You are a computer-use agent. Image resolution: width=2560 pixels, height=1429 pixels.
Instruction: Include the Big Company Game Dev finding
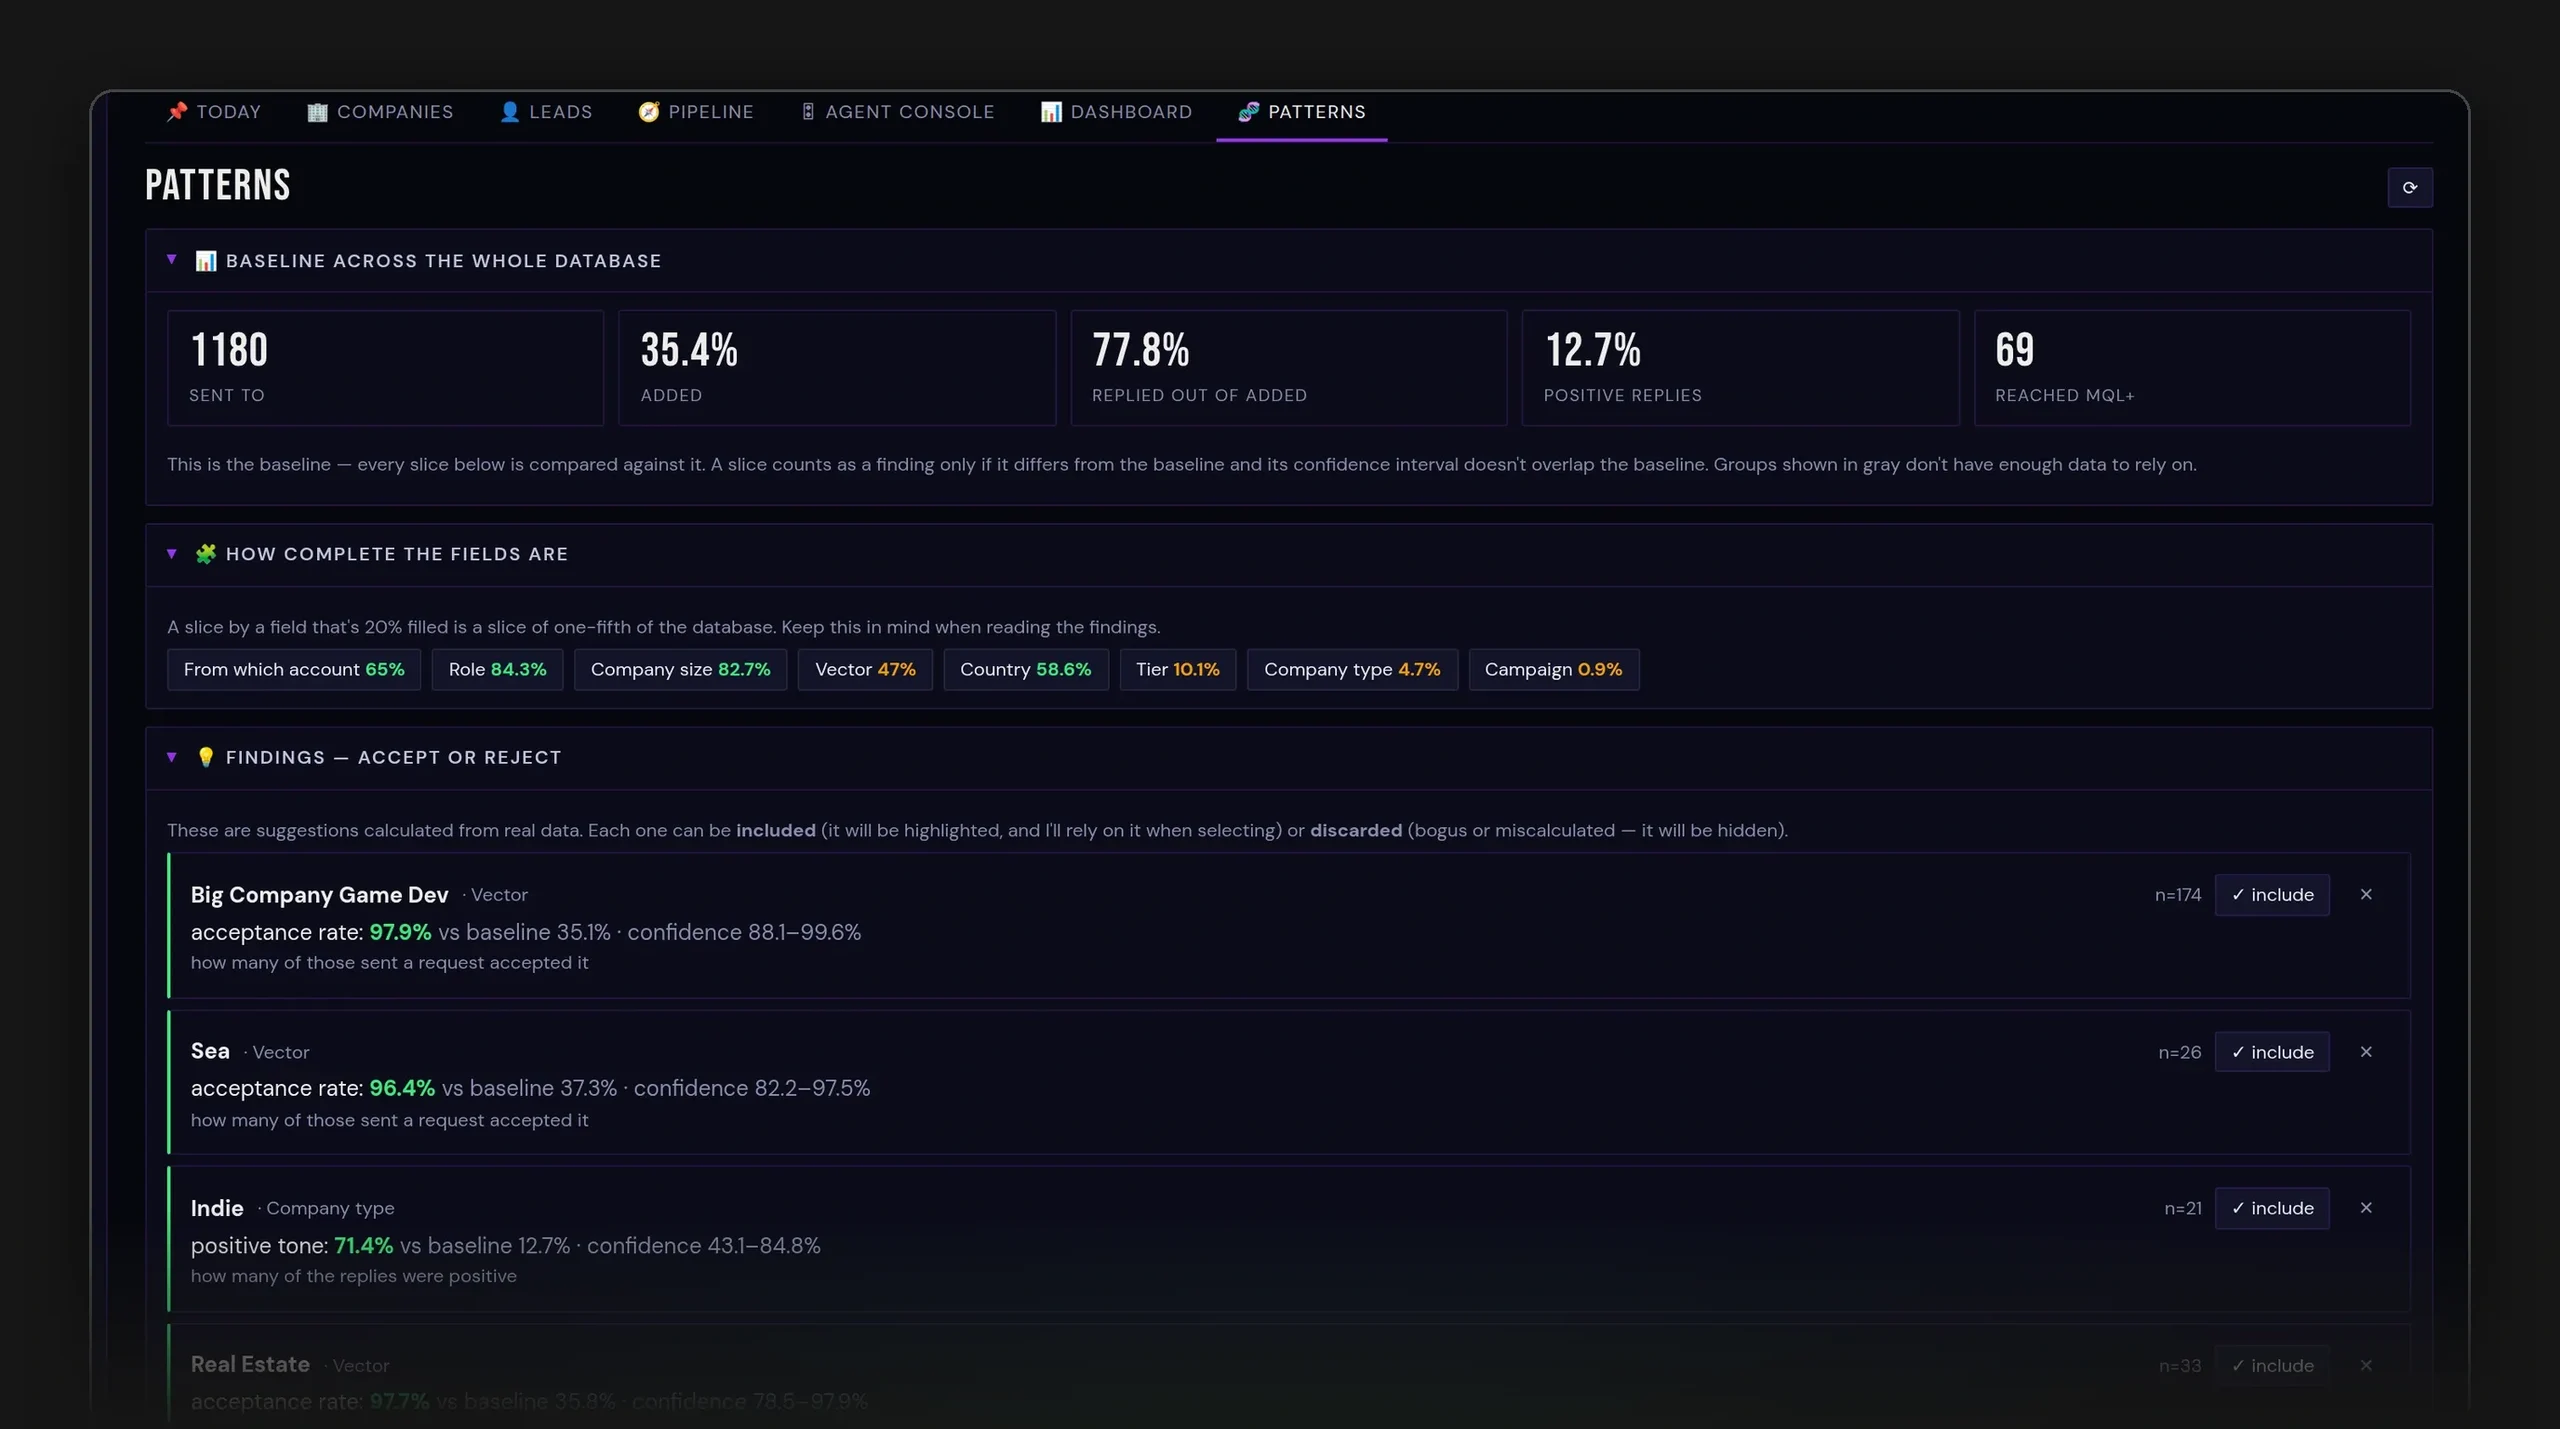(2271, 894)
